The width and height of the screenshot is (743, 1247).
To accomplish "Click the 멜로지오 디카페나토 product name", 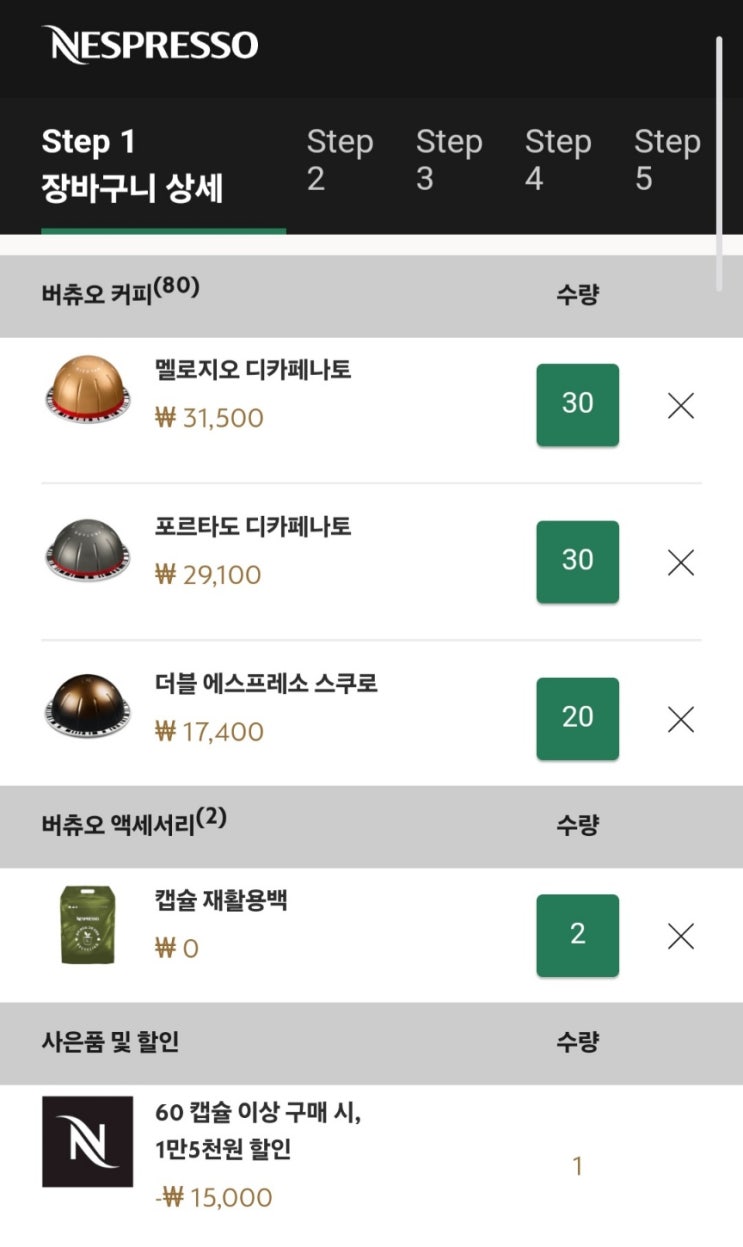I will pos(253,371).
